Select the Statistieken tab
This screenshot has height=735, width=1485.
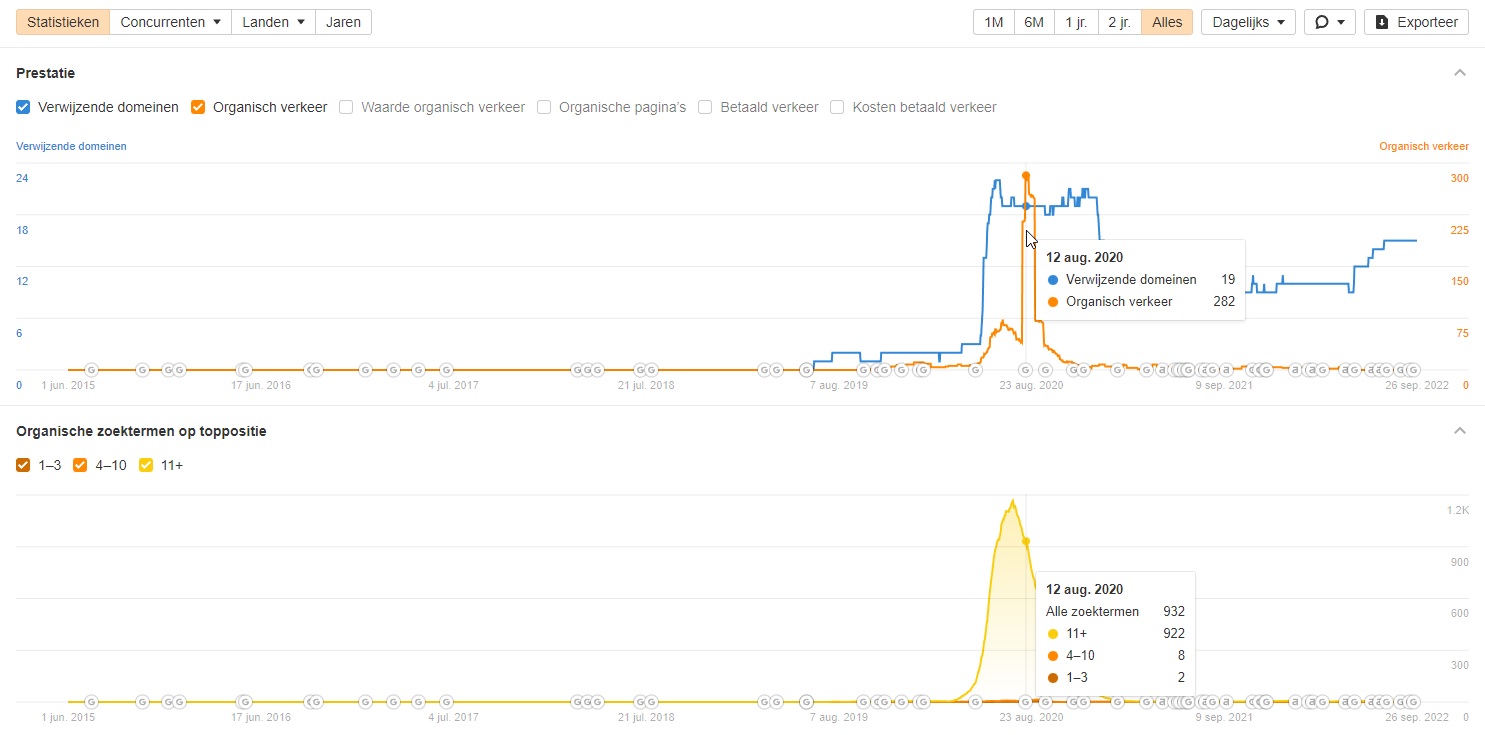tap(62, 22)
